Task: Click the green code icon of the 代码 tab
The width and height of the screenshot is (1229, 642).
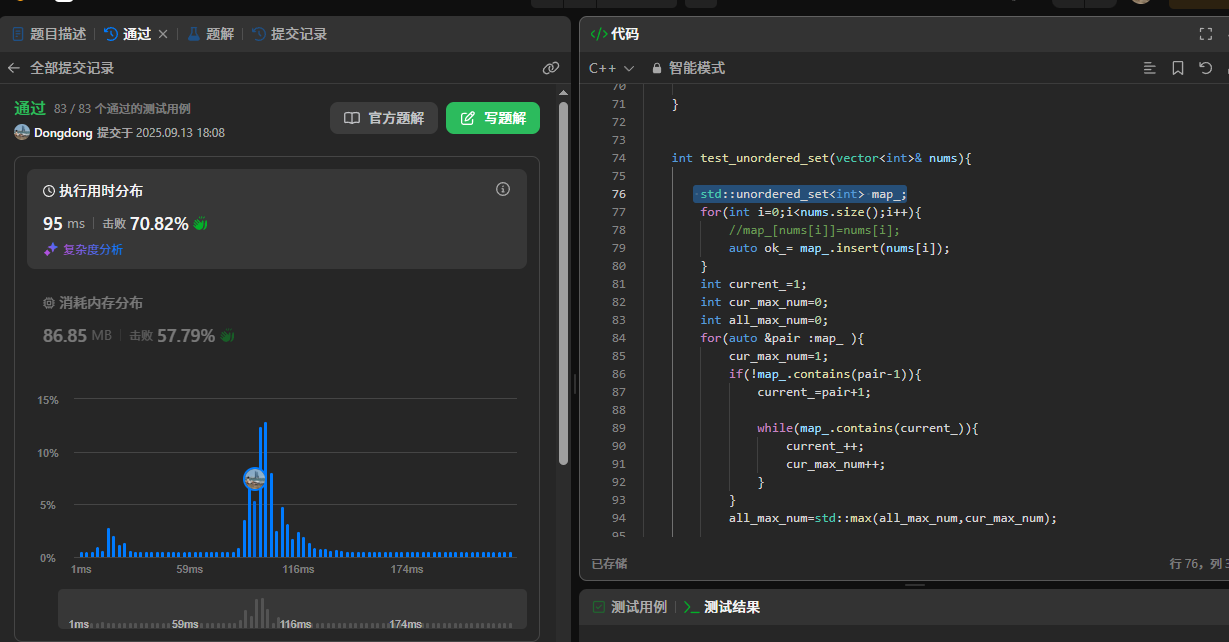Action: click(x=598, y=34)
